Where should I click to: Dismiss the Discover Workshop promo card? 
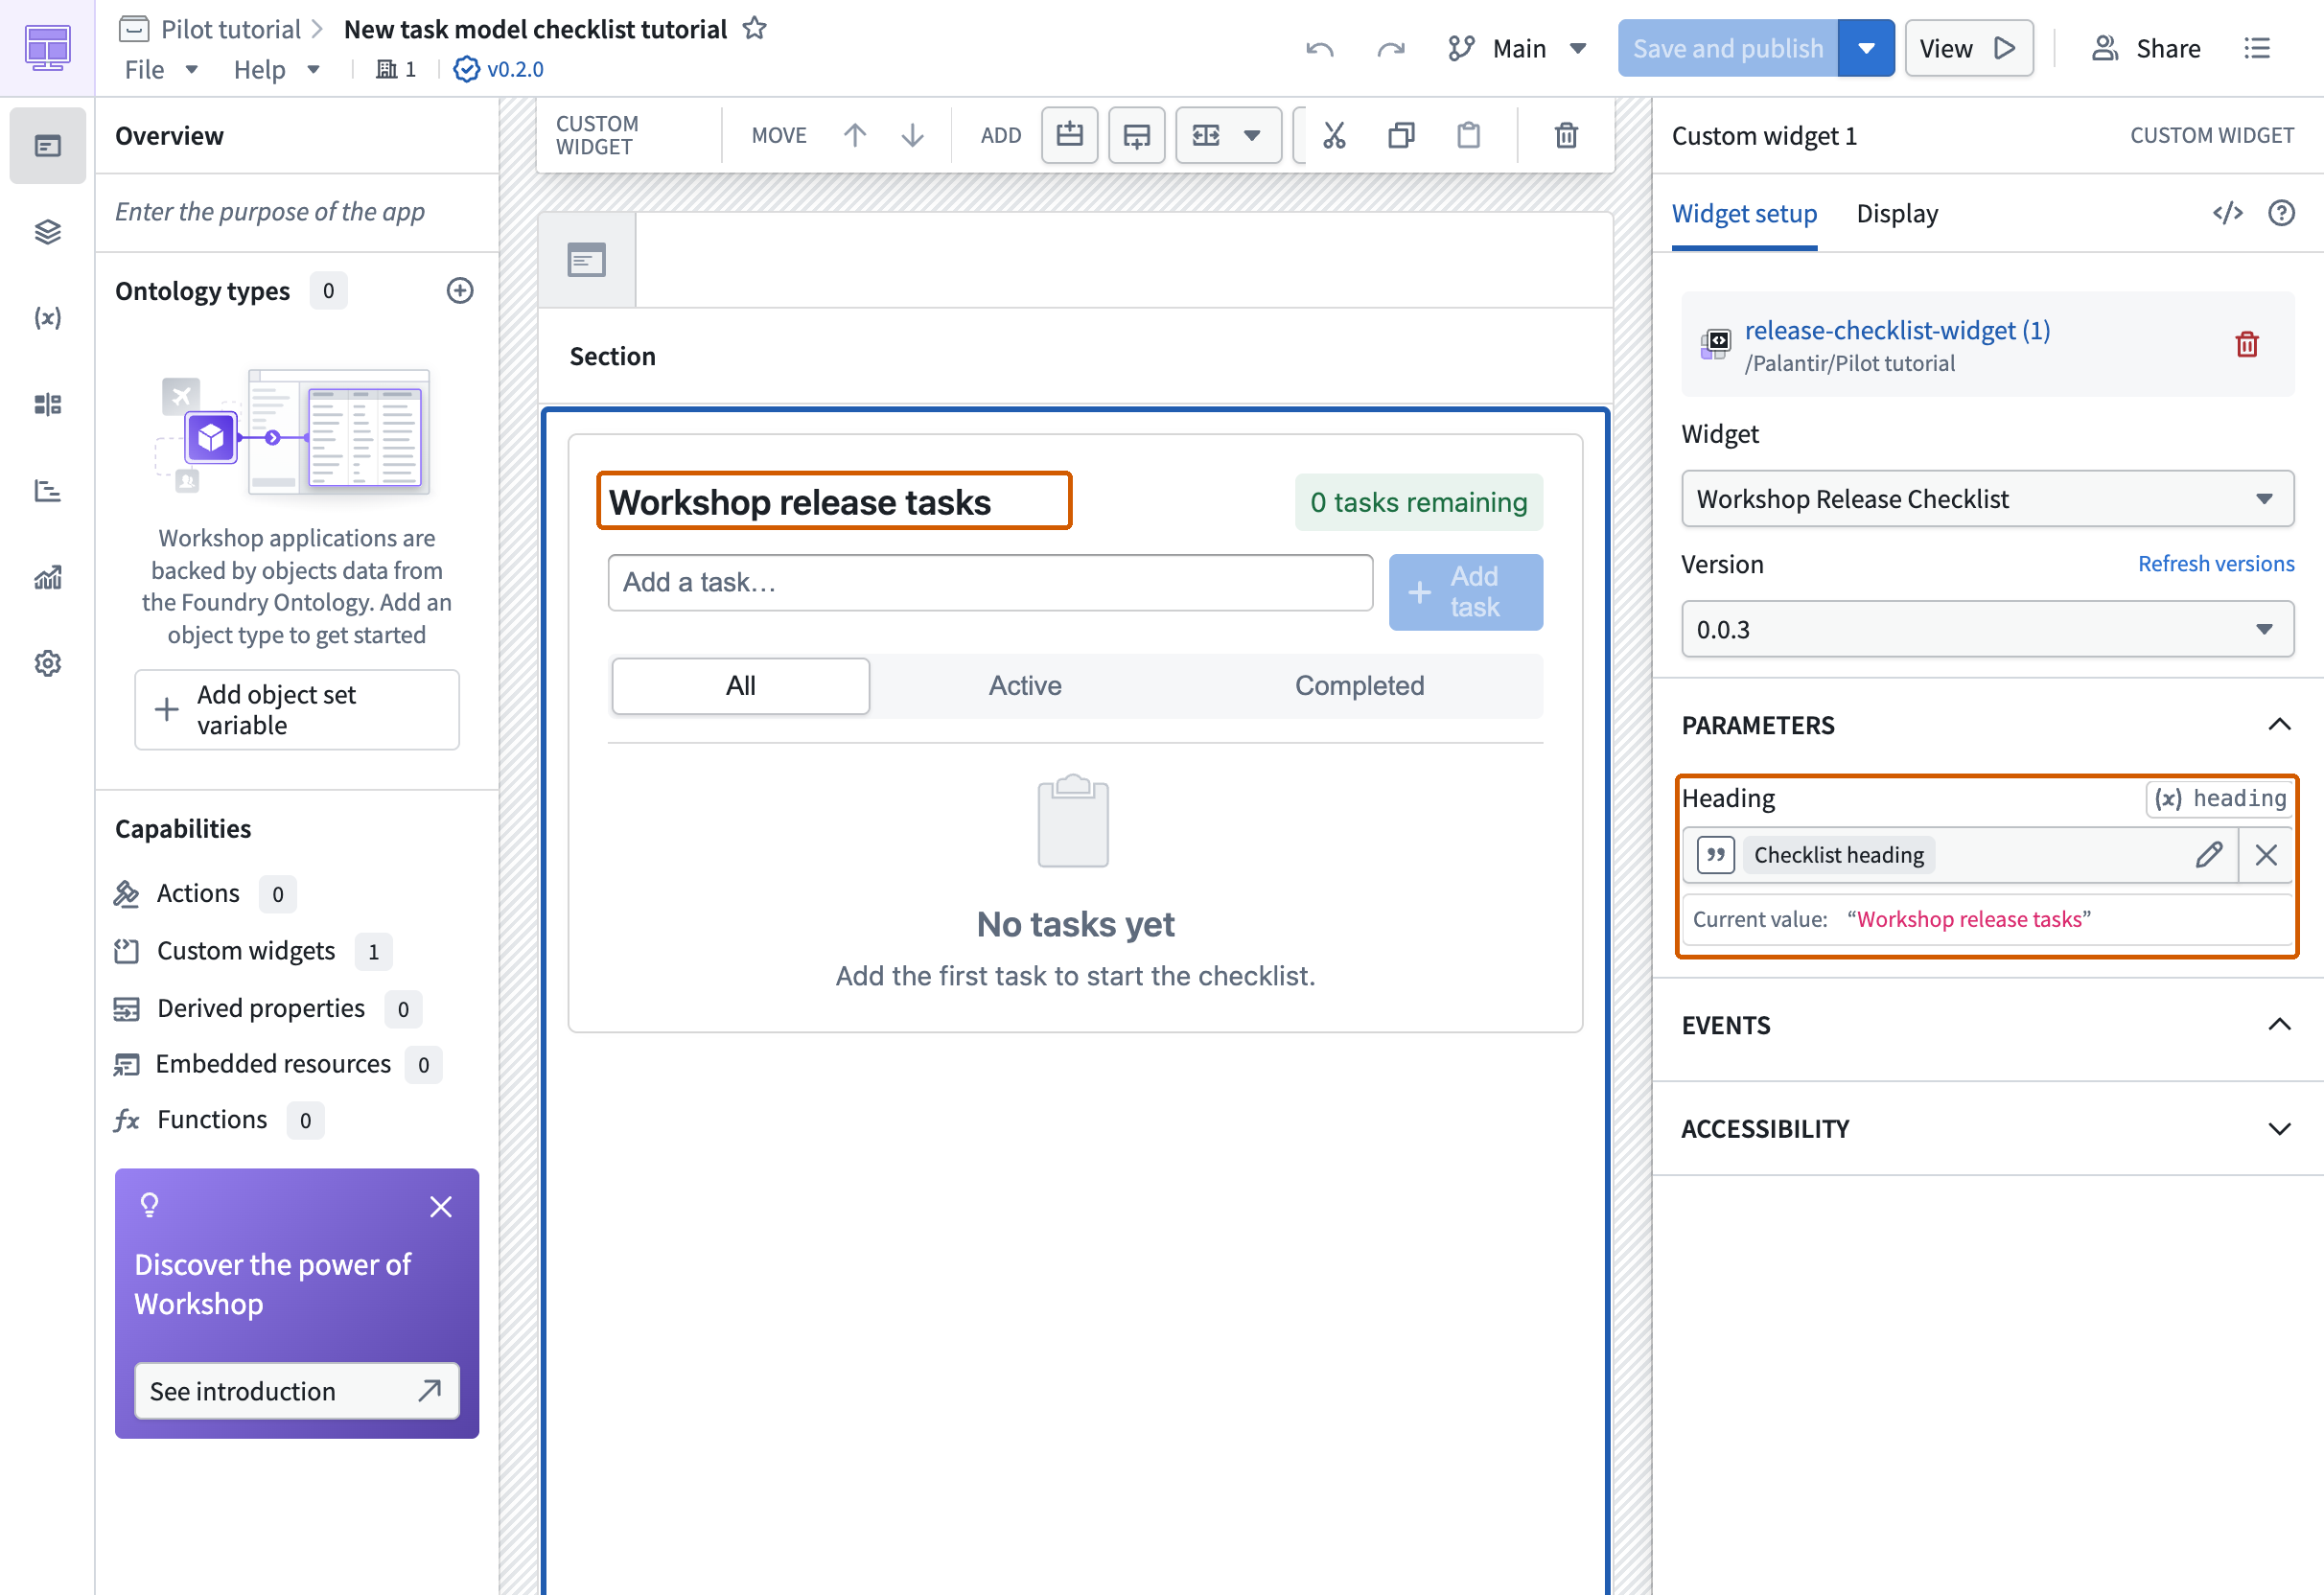coord(440,1207)
